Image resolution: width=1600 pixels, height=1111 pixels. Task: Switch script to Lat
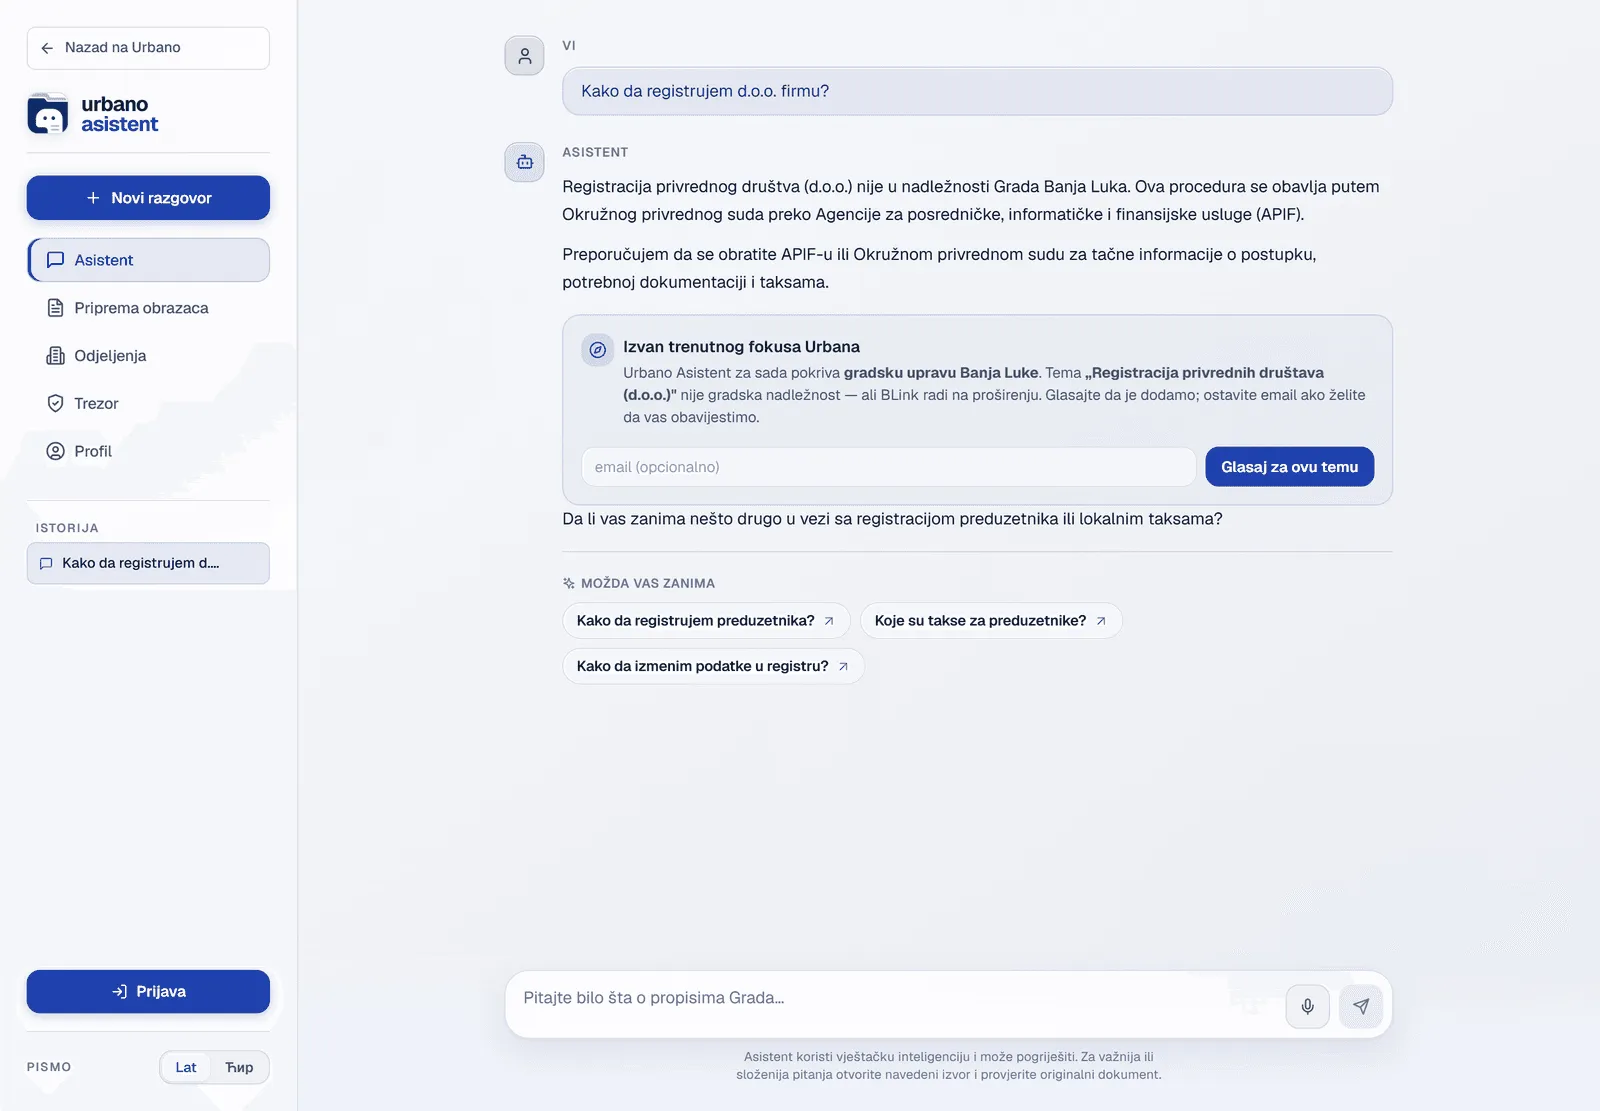[x=186, y=1067]
